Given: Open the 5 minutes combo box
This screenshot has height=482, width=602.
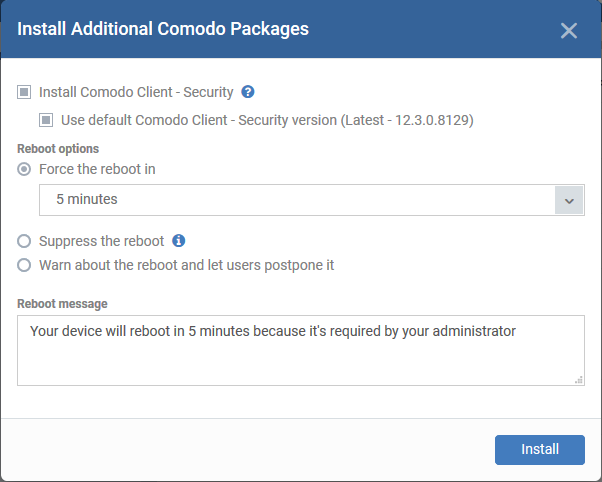Looking at the screenshot, I should pyautogui.click(x=312, y=200).
